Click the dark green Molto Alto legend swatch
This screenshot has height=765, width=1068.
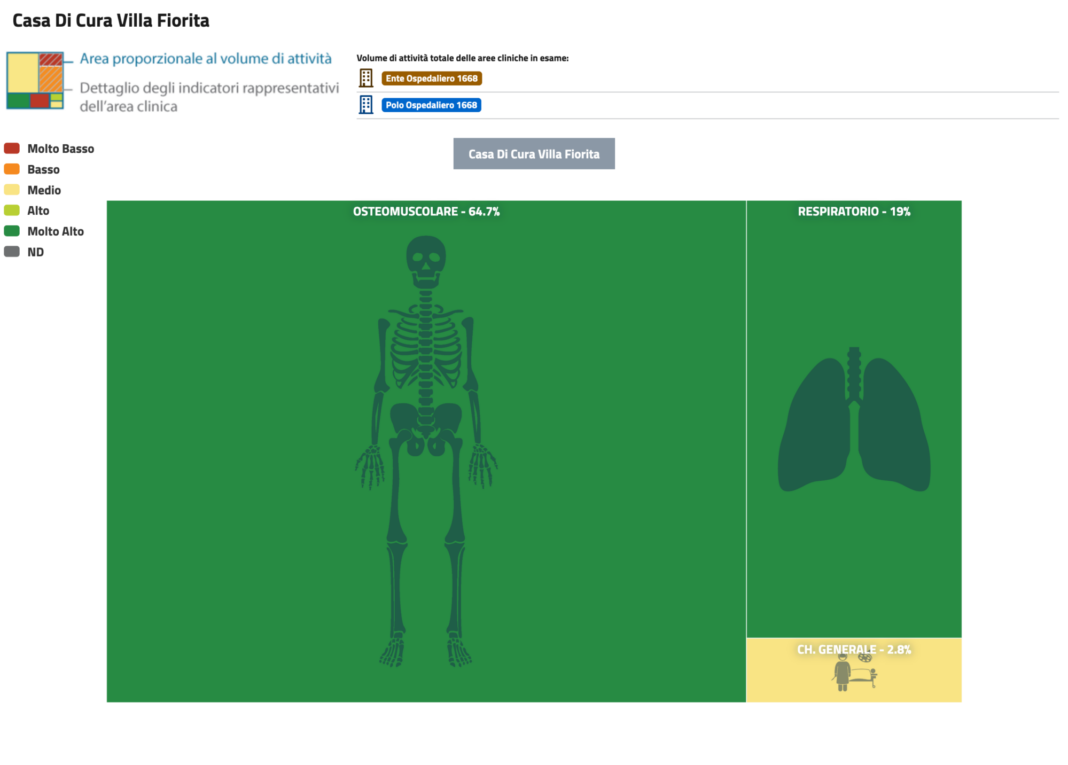click(x=12, y=231)
